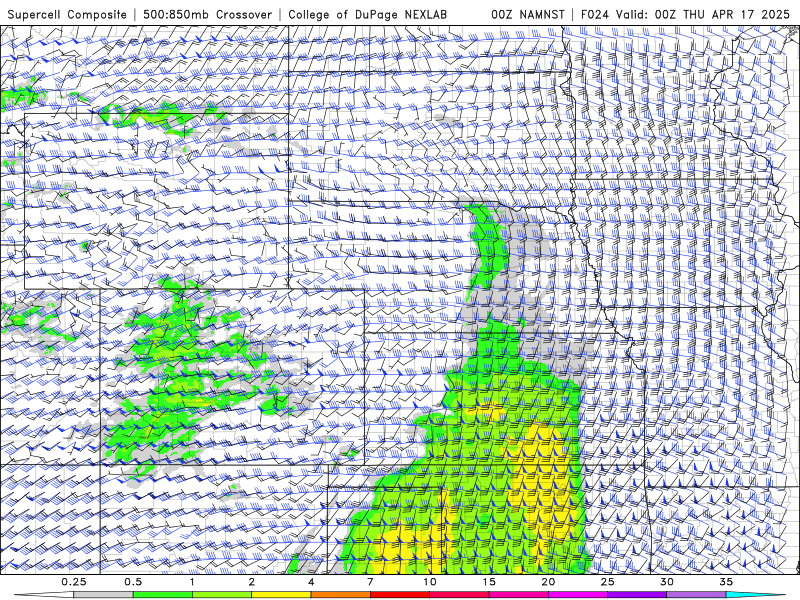Click the legend value 2
The image size is (800, 600).
click(252, 582)
